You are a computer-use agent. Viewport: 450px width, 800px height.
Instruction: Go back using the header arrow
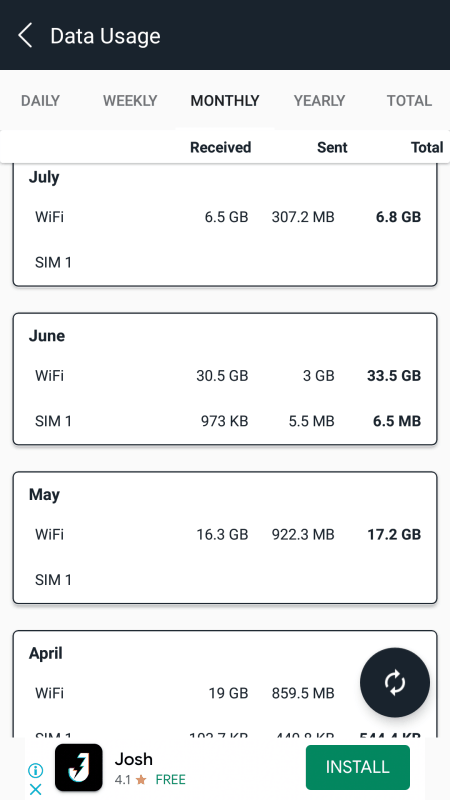pos(25,36)
